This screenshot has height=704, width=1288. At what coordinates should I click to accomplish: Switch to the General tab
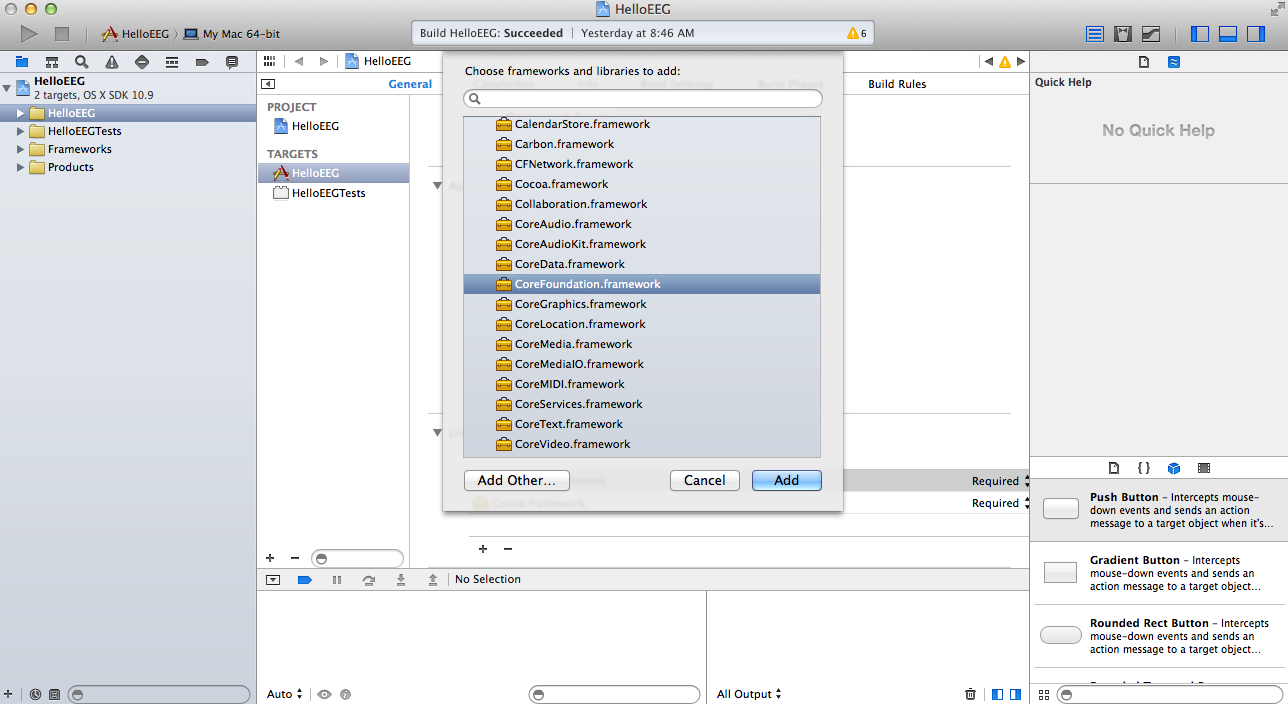click(x=410, y=84)
